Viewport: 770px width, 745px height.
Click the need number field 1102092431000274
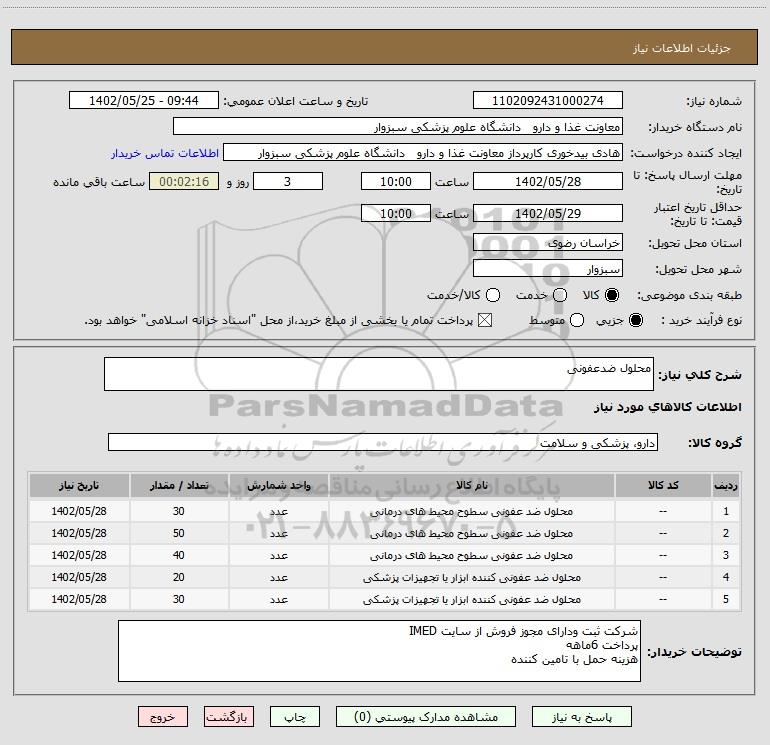(x=548, y=101)
